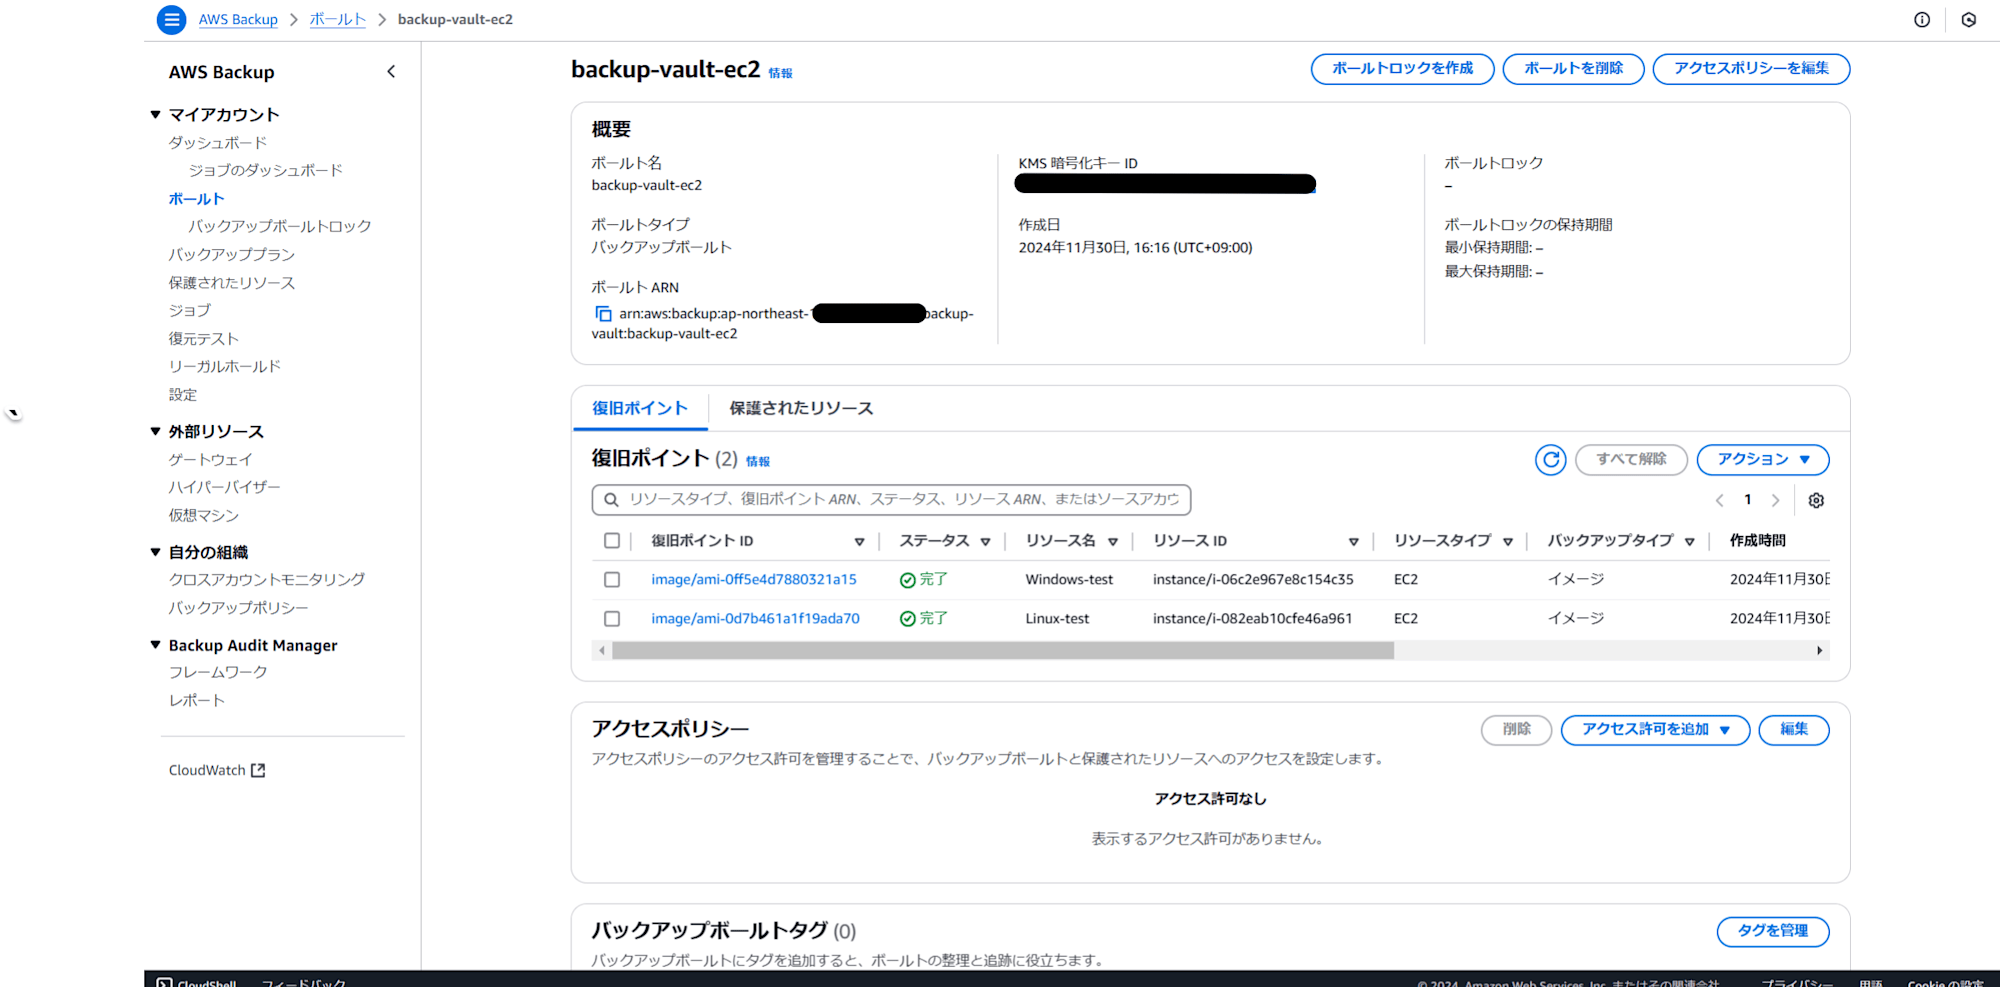Click 情報 link next to 復旧ポイント heading
The width and height of the screenshot is (2000, 987).
pos(758,462)
